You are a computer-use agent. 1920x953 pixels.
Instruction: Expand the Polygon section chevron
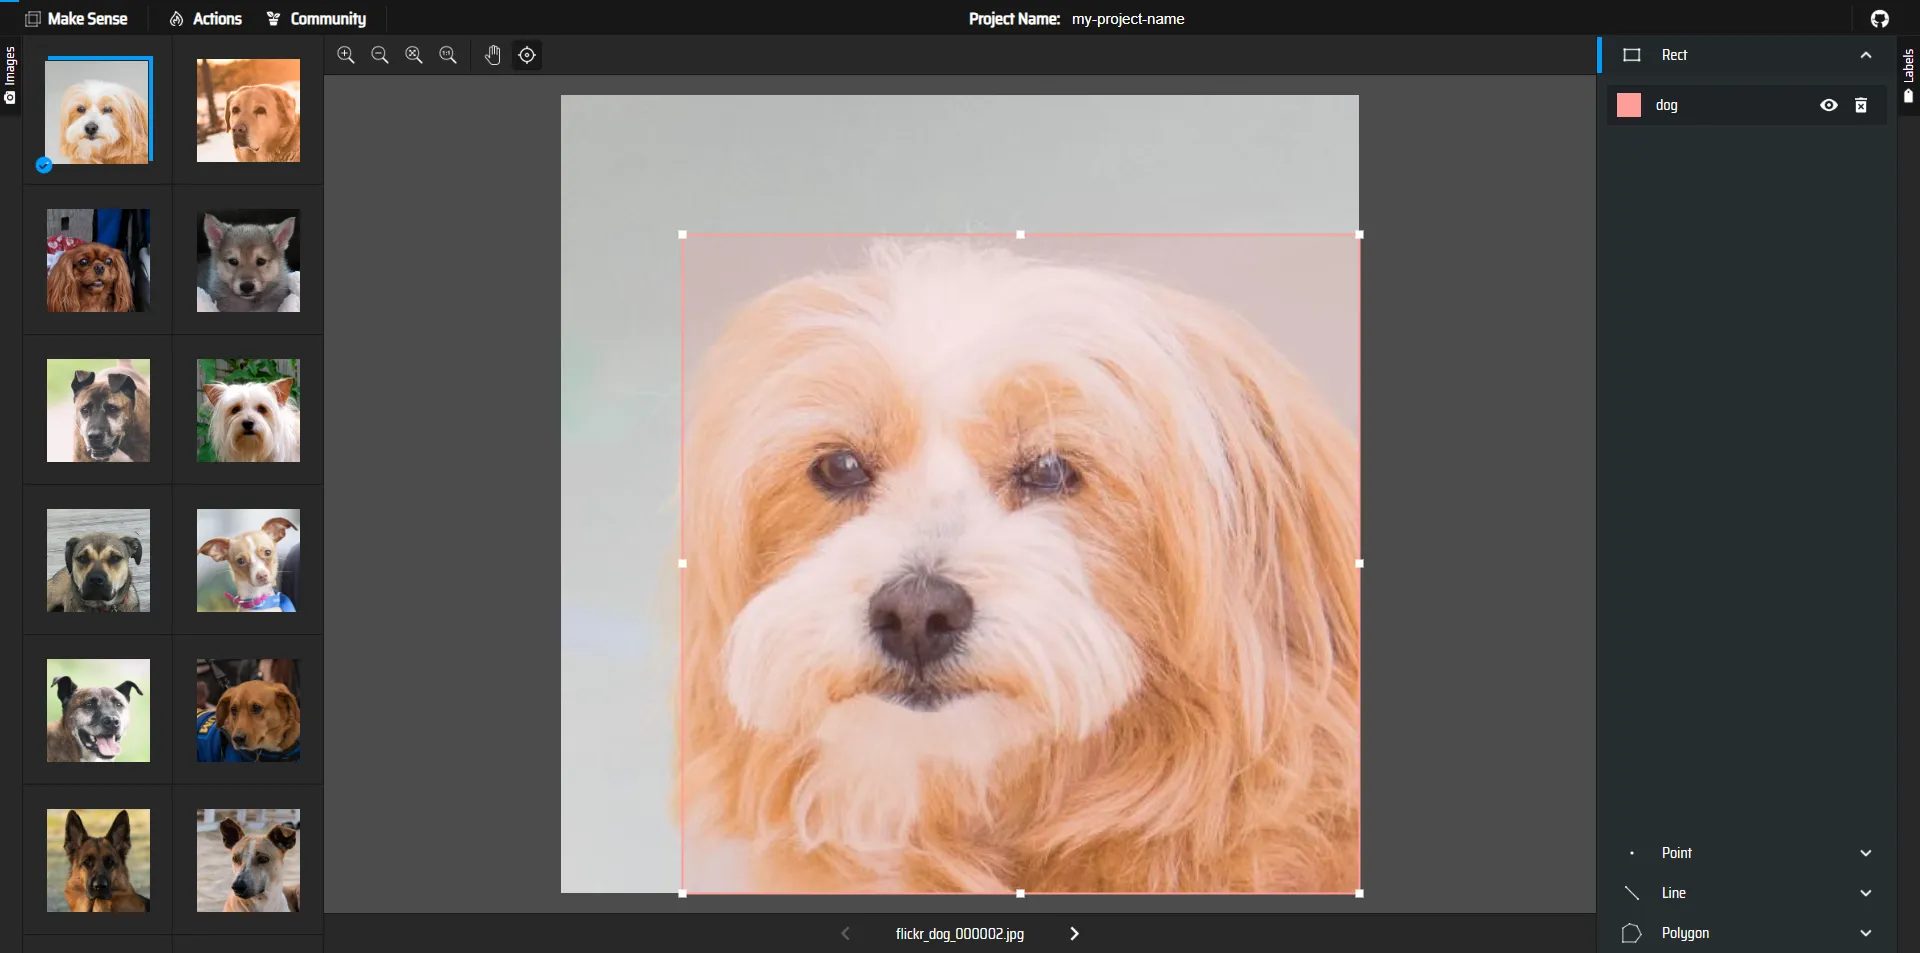(1866, 933)
